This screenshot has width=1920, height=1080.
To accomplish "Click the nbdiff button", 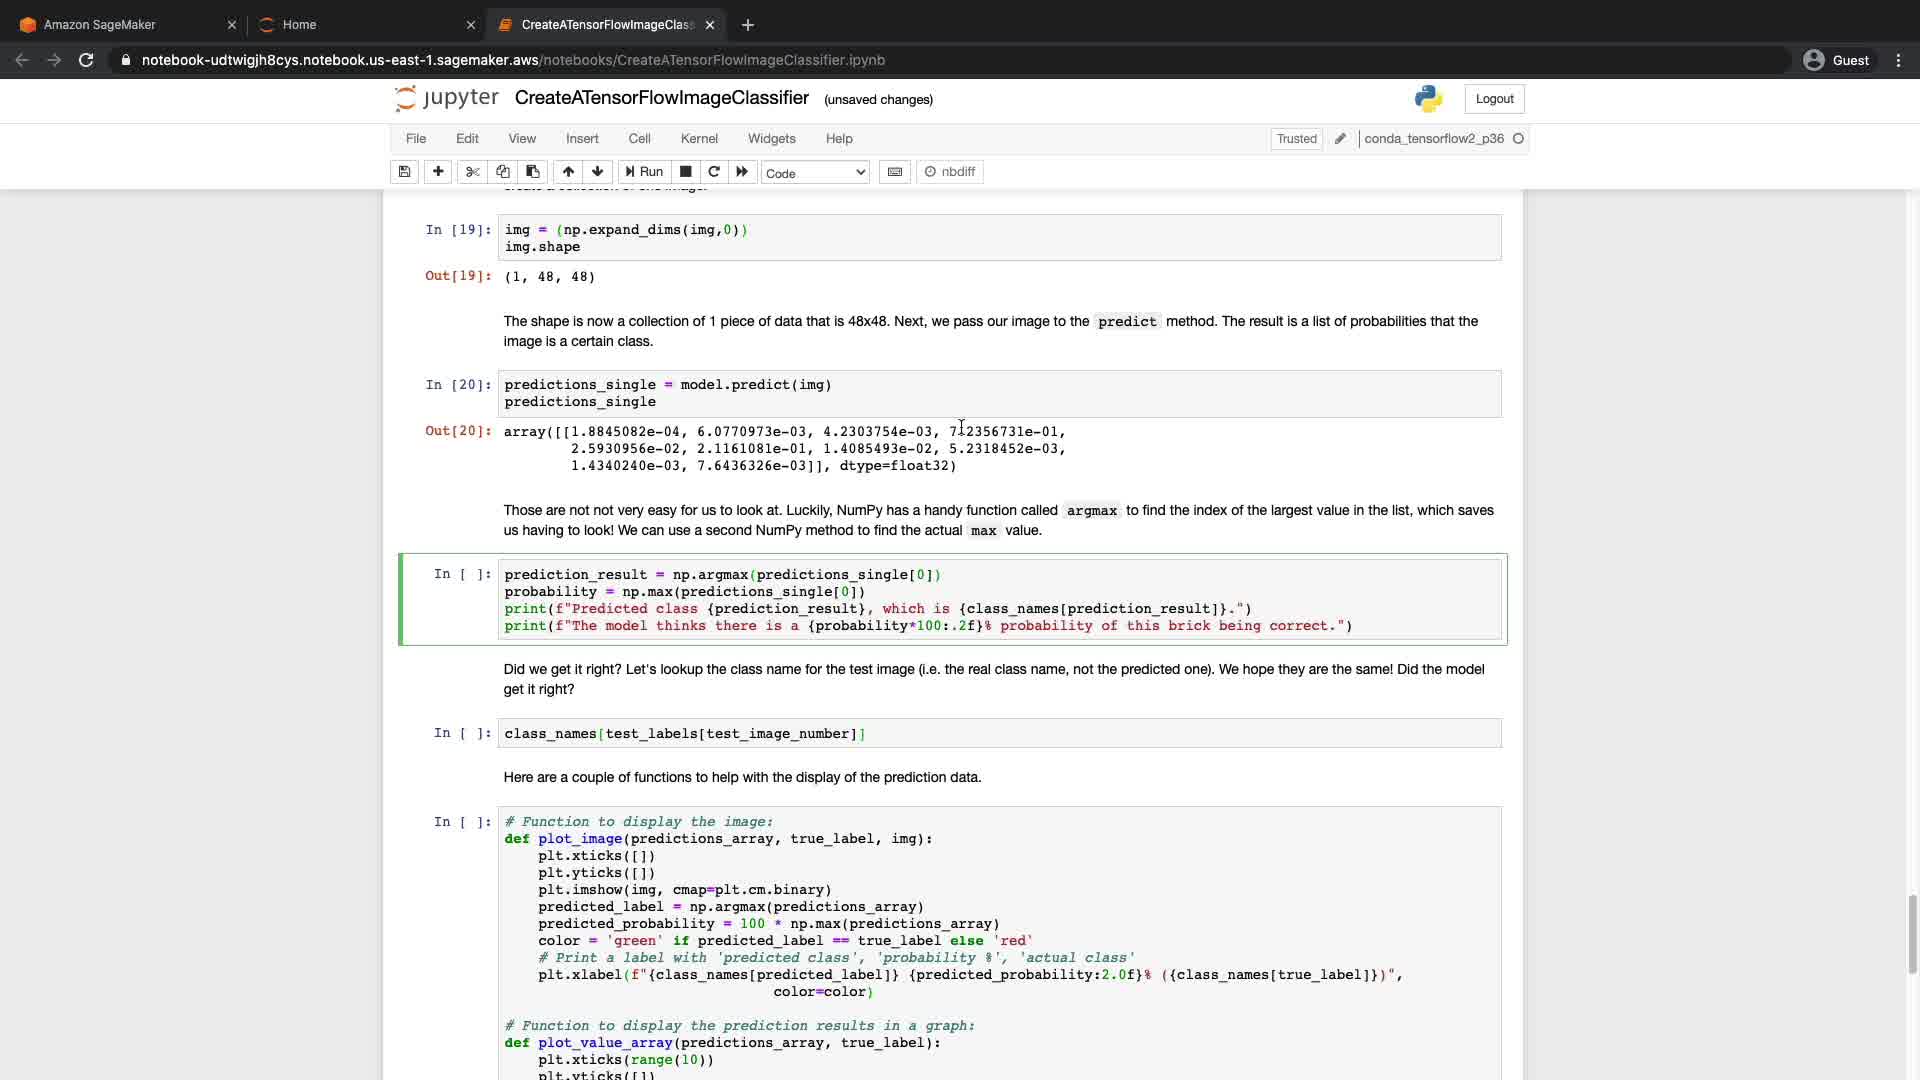I will click(950, 172).
